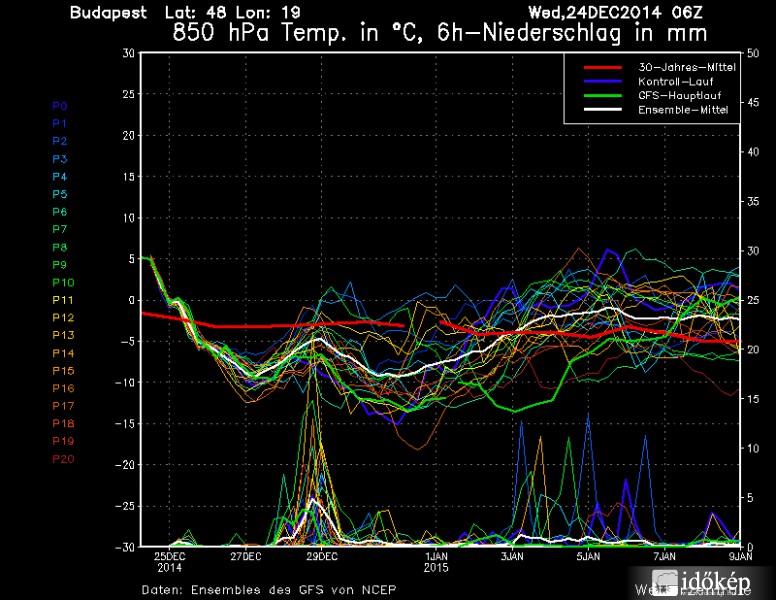Select the P16 ensemble member label
Viewport: 776px width, 600px height.
pyautogui.click(x=63, y=388)
